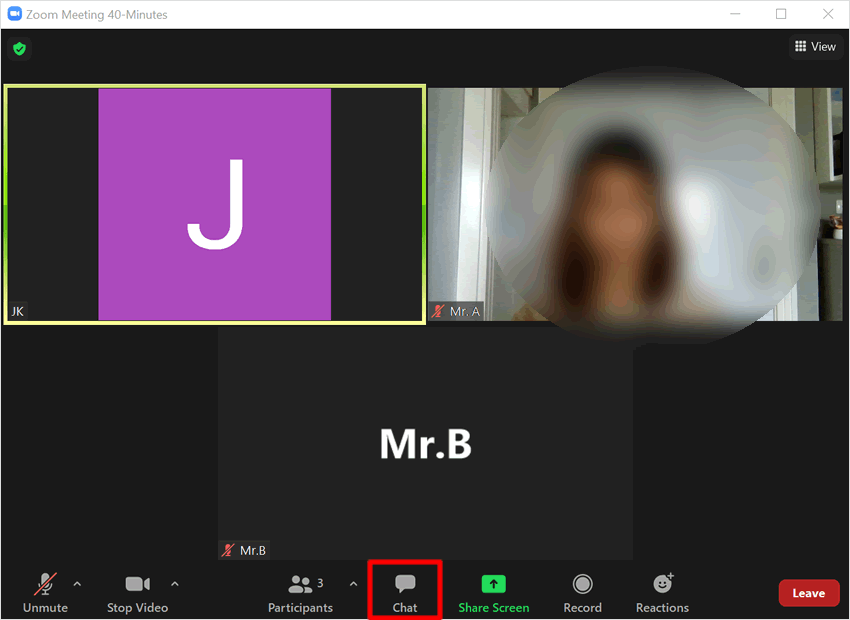The width and height of the screenshot is (850, 620).
Task: Start recording with Record button
Action: pos(582,593)
